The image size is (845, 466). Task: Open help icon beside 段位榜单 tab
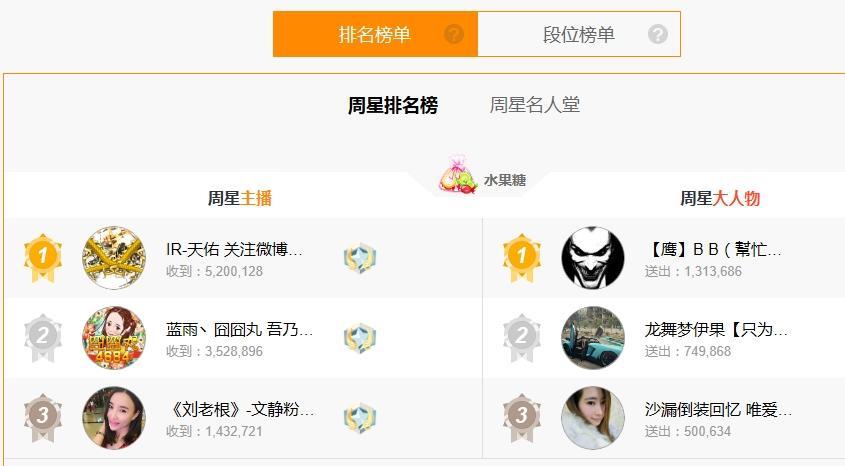[657, 34]
